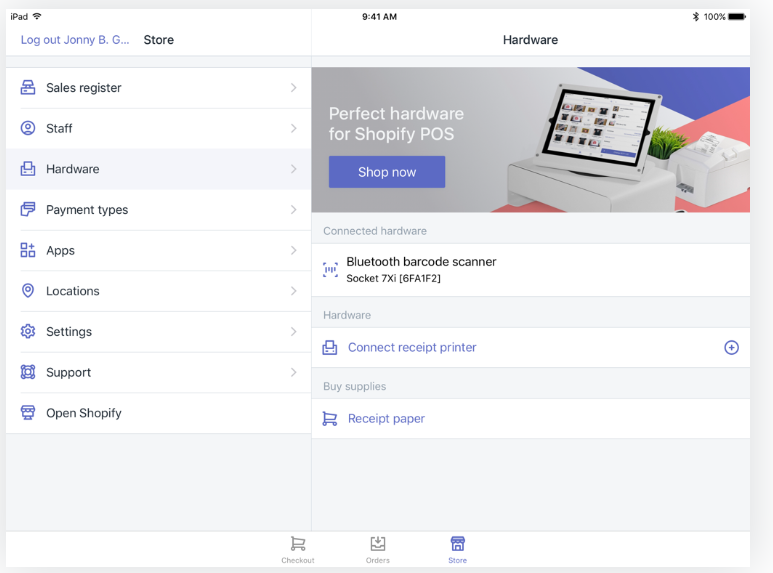Click the Store title in header
The width and height of the screenshot is (773, 573).
point(159,40)
